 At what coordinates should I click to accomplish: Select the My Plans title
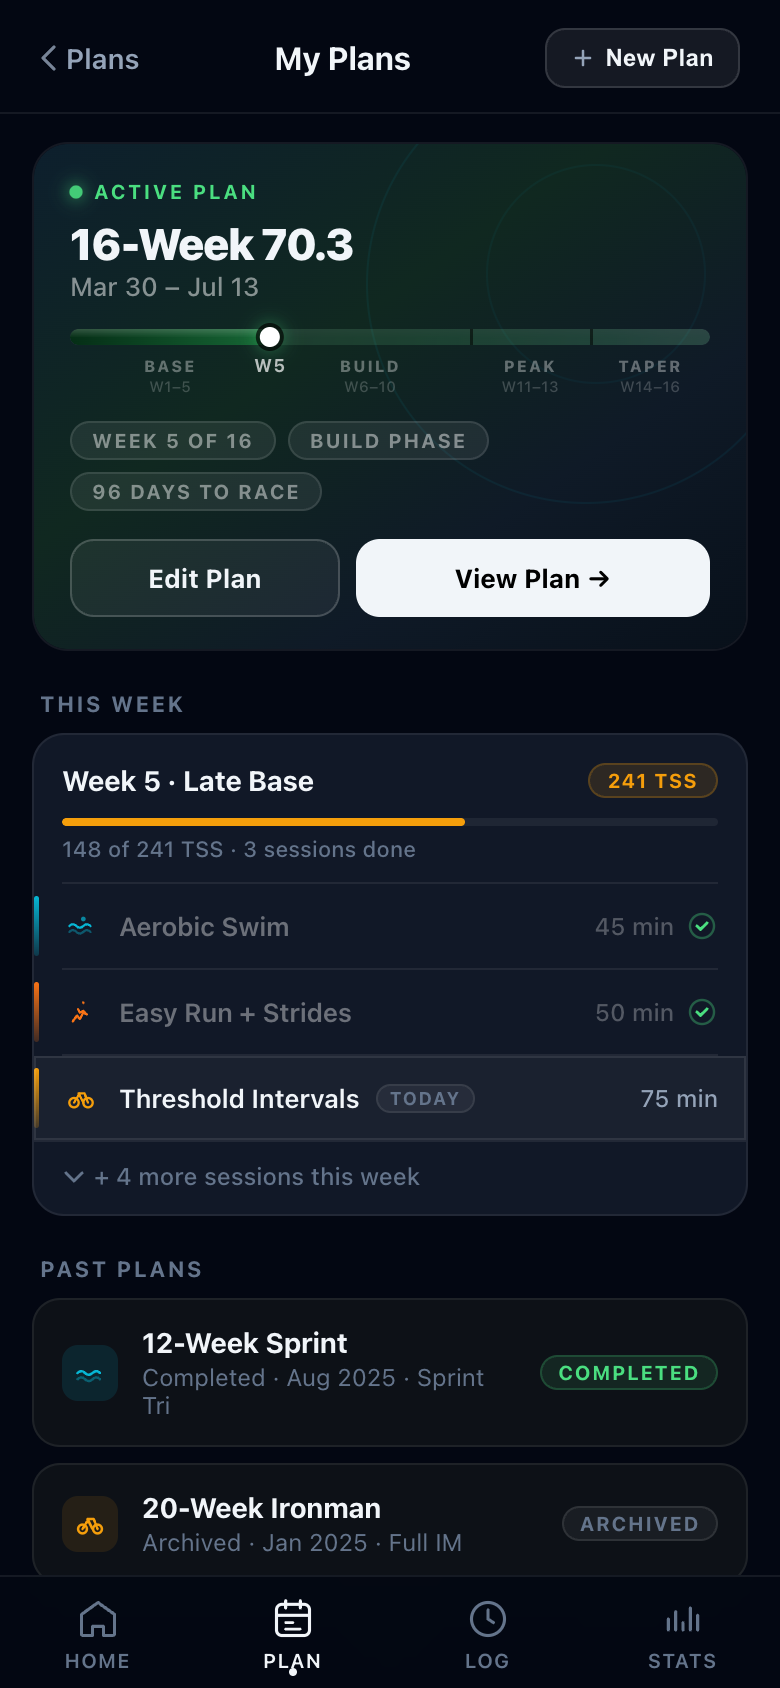pyautogui.click(x=342, y=58)
